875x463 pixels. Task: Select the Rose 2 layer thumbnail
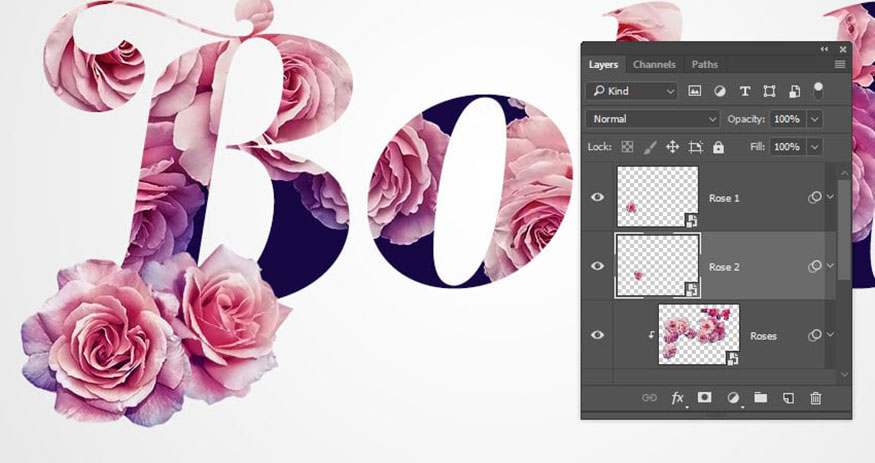(x=657, y=265)
